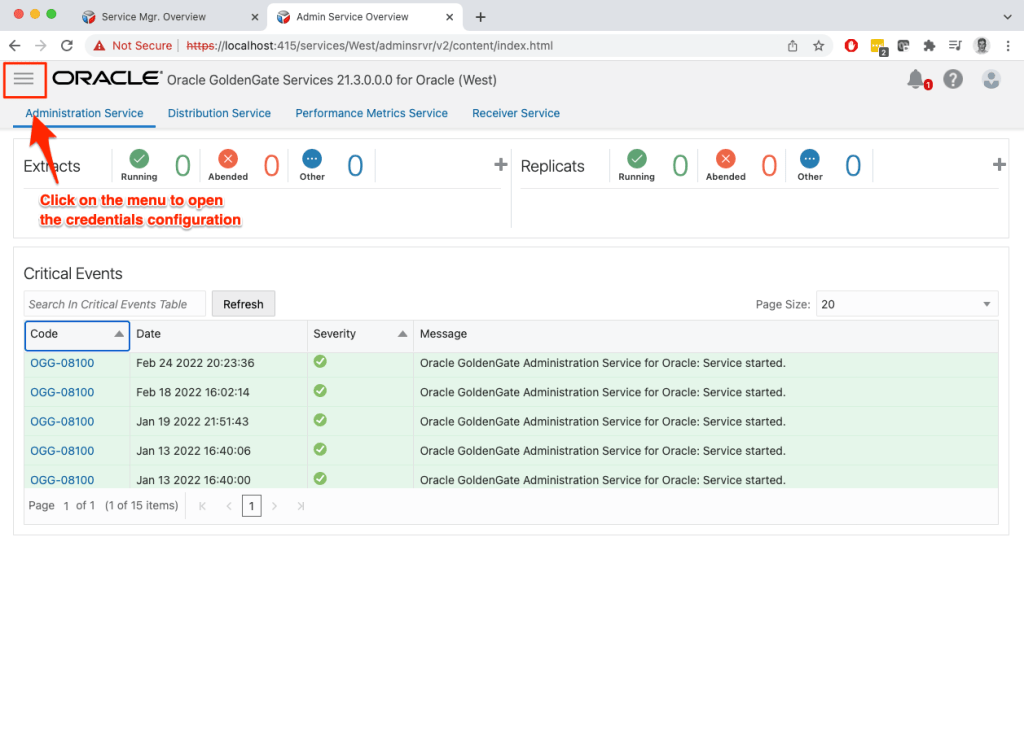Click browser page reload button
The image size is (1024, 738).
(67, 45)
